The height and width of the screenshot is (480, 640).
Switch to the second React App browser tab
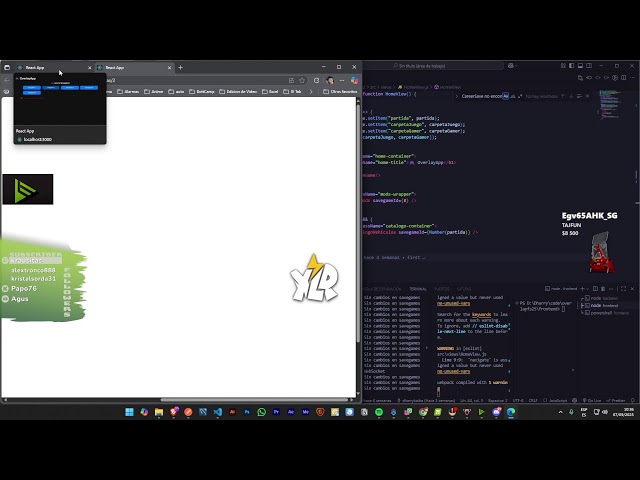pos(133,67)
